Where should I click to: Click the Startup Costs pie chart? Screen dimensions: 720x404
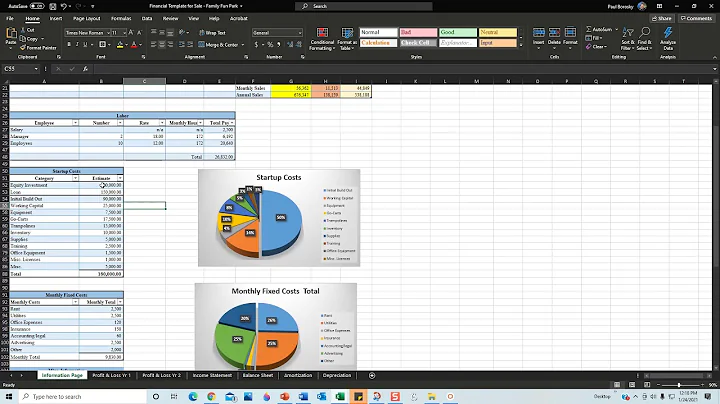pos(279,218)
